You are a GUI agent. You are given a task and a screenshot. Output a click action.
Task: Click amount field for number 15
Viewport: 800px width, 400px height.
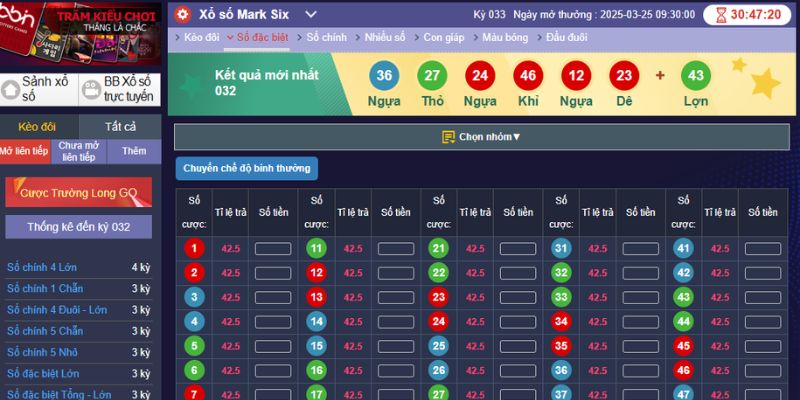(396, 346)
